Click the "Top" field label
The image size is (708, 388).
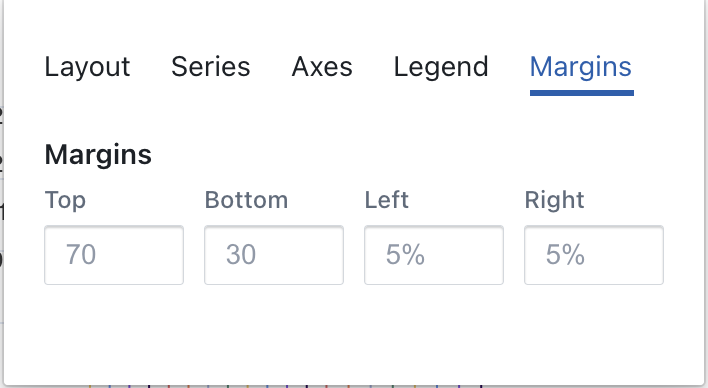coord(65,200)
